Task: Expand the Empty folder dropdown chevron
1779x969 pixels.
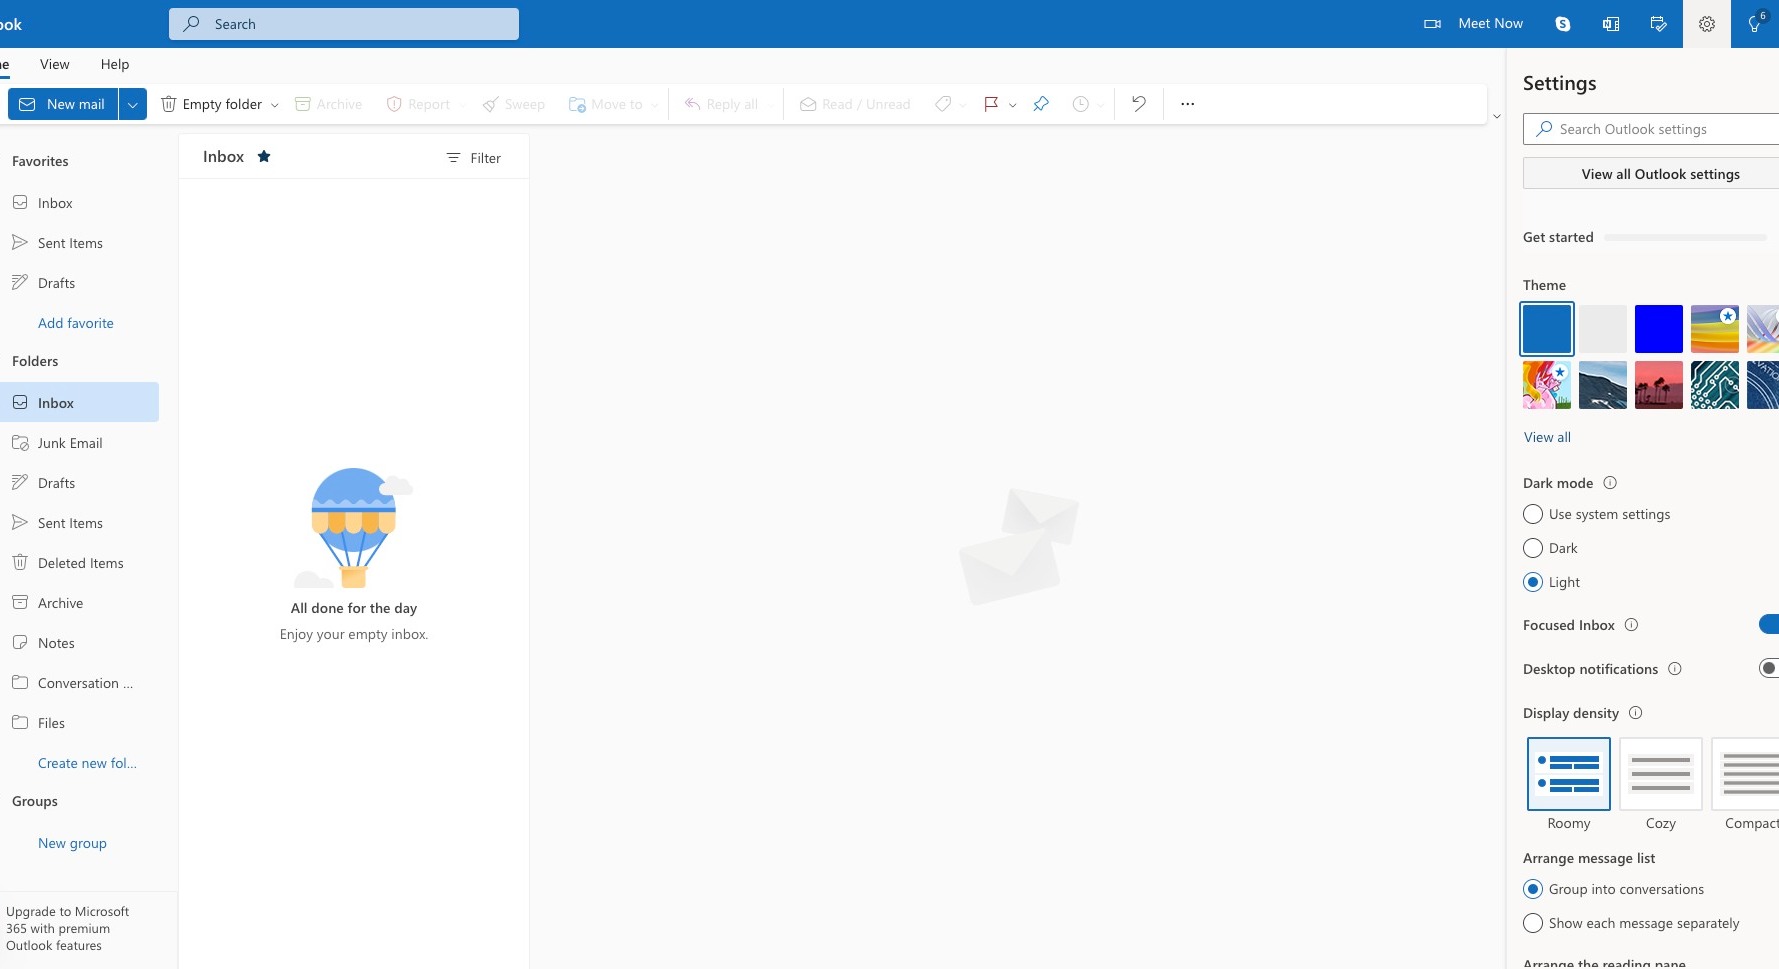Action: tap(275, 105)
